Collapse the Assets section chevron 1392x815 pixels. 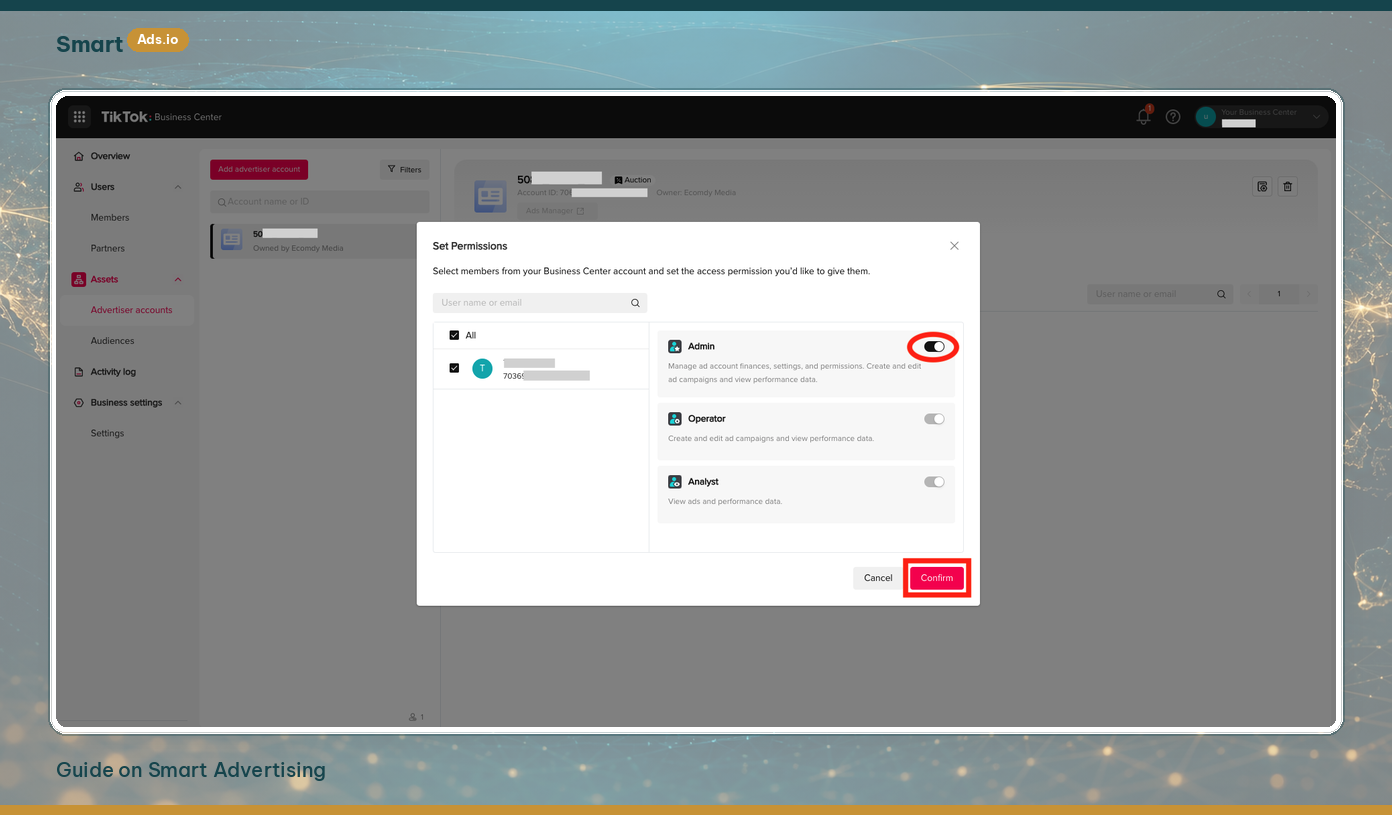click(x=178, y=279)
